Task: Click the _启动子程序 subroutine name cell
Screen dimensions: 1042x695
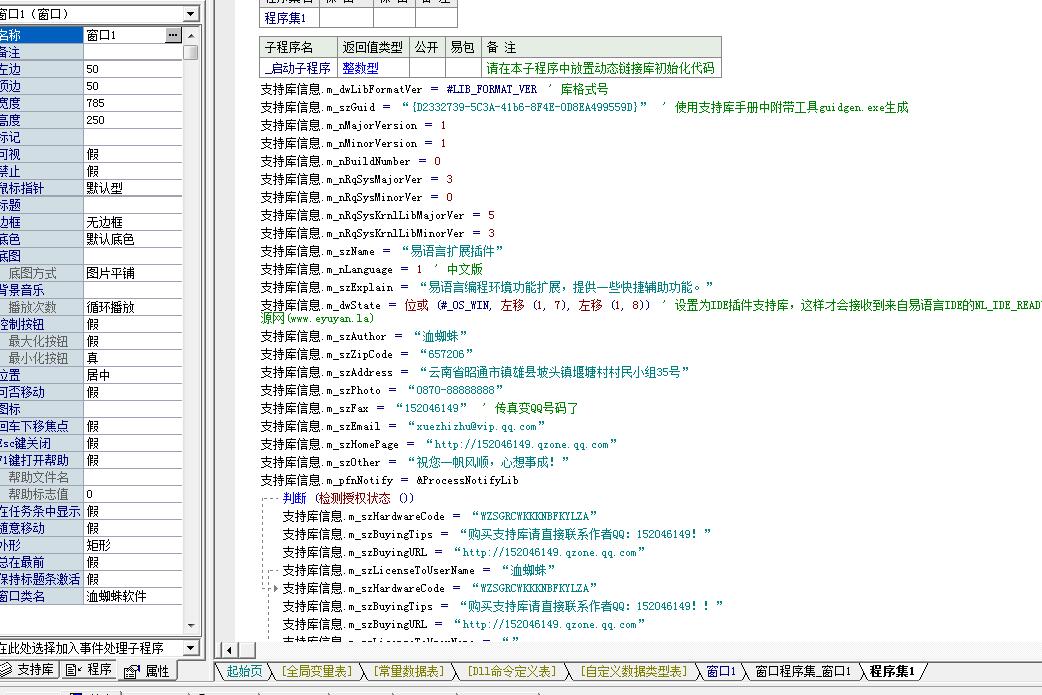Action: pos(298,68)
